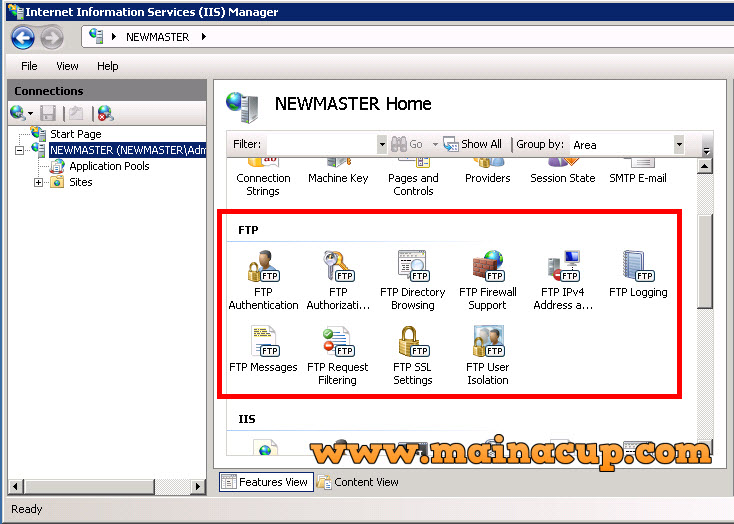Image resolution: width=734 pixels, height=524 pixels.
Task: Open FTP Authorization Rules feature
Action: tap(338, 280)
